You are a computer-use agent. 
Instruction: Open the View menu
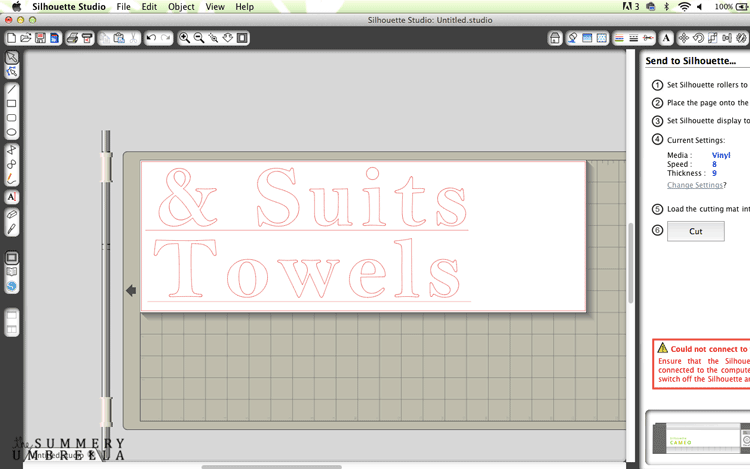215,7
